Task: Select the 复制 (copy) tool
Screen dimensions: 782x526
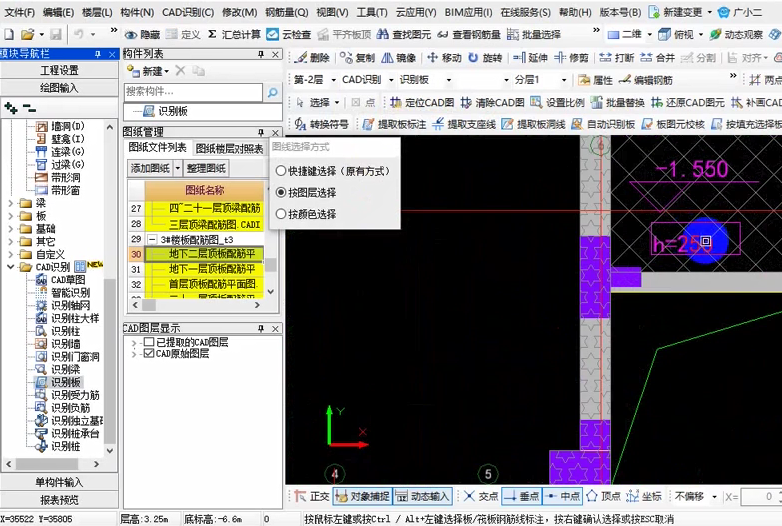Action: (357, 58)
